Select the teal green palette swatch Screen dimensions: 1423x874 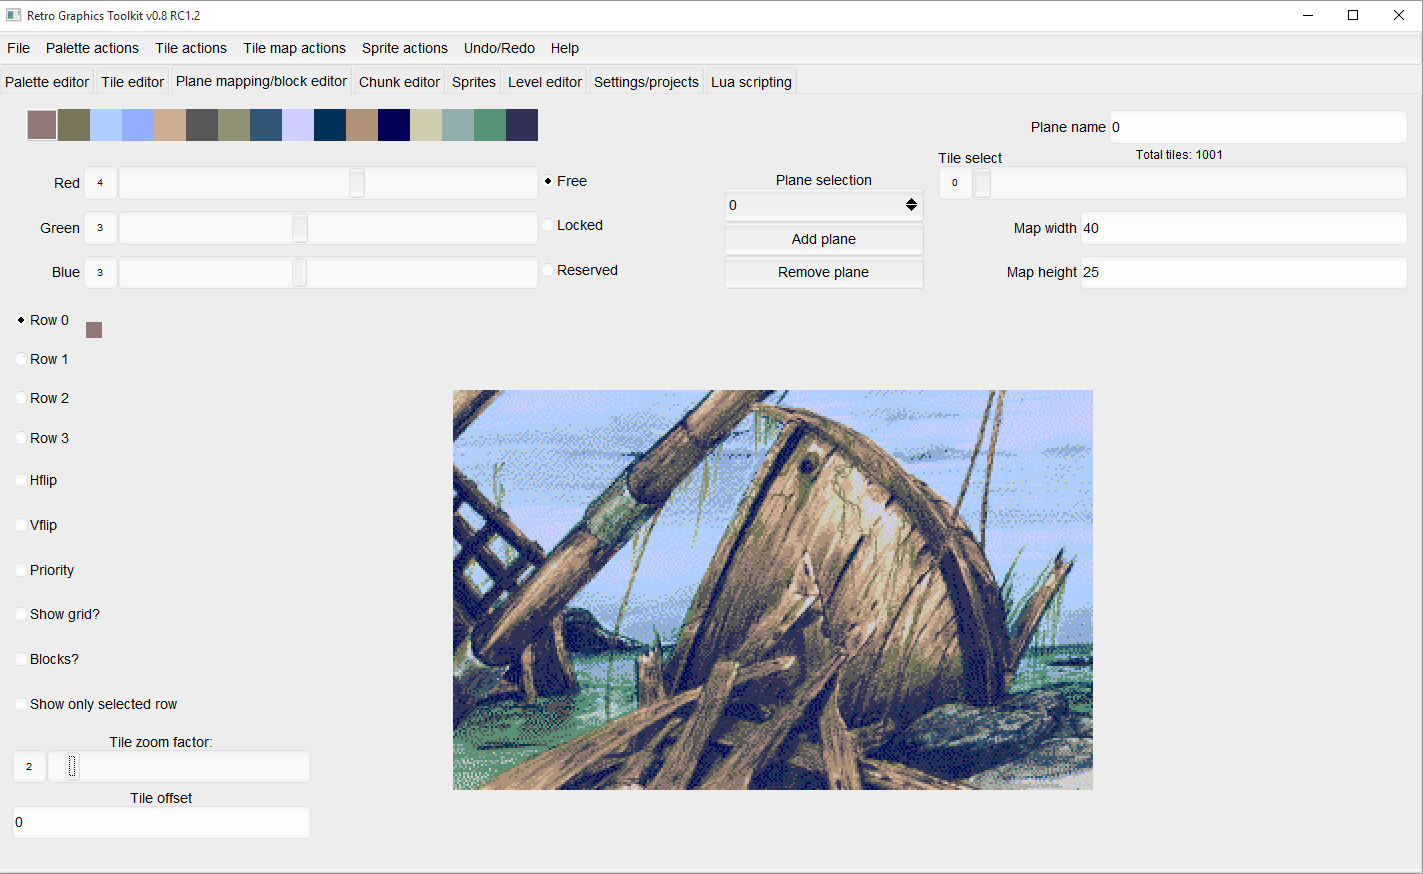[490, 125]
